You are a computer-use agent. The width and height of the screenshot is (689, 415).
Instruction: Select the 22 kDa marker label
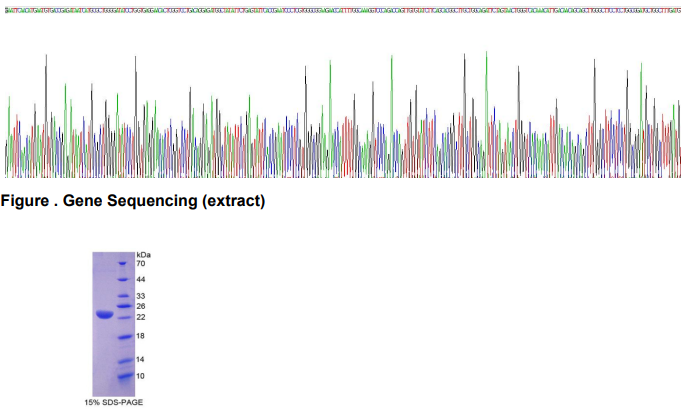pyautogui.click(x=141, y=317)
